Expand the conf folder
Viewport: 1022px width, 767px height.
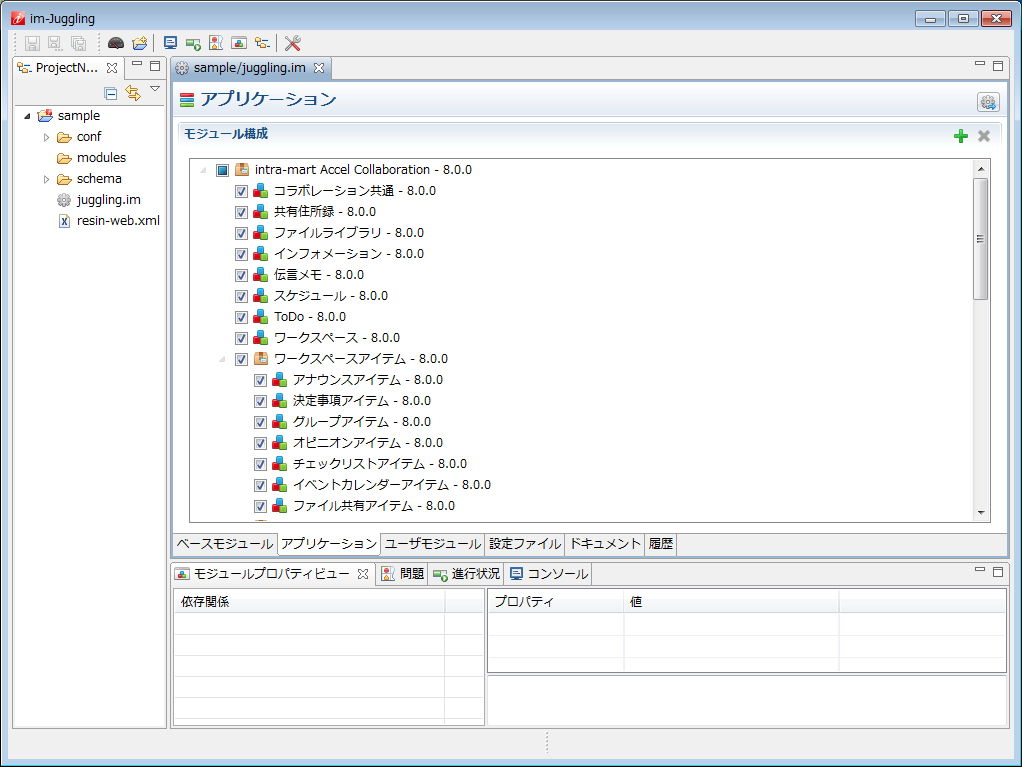[46, 137]
